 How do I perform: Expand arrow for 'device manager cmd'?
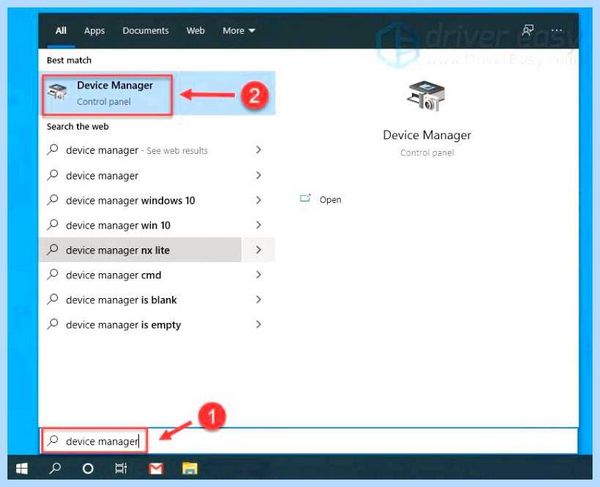coord(259,275)
